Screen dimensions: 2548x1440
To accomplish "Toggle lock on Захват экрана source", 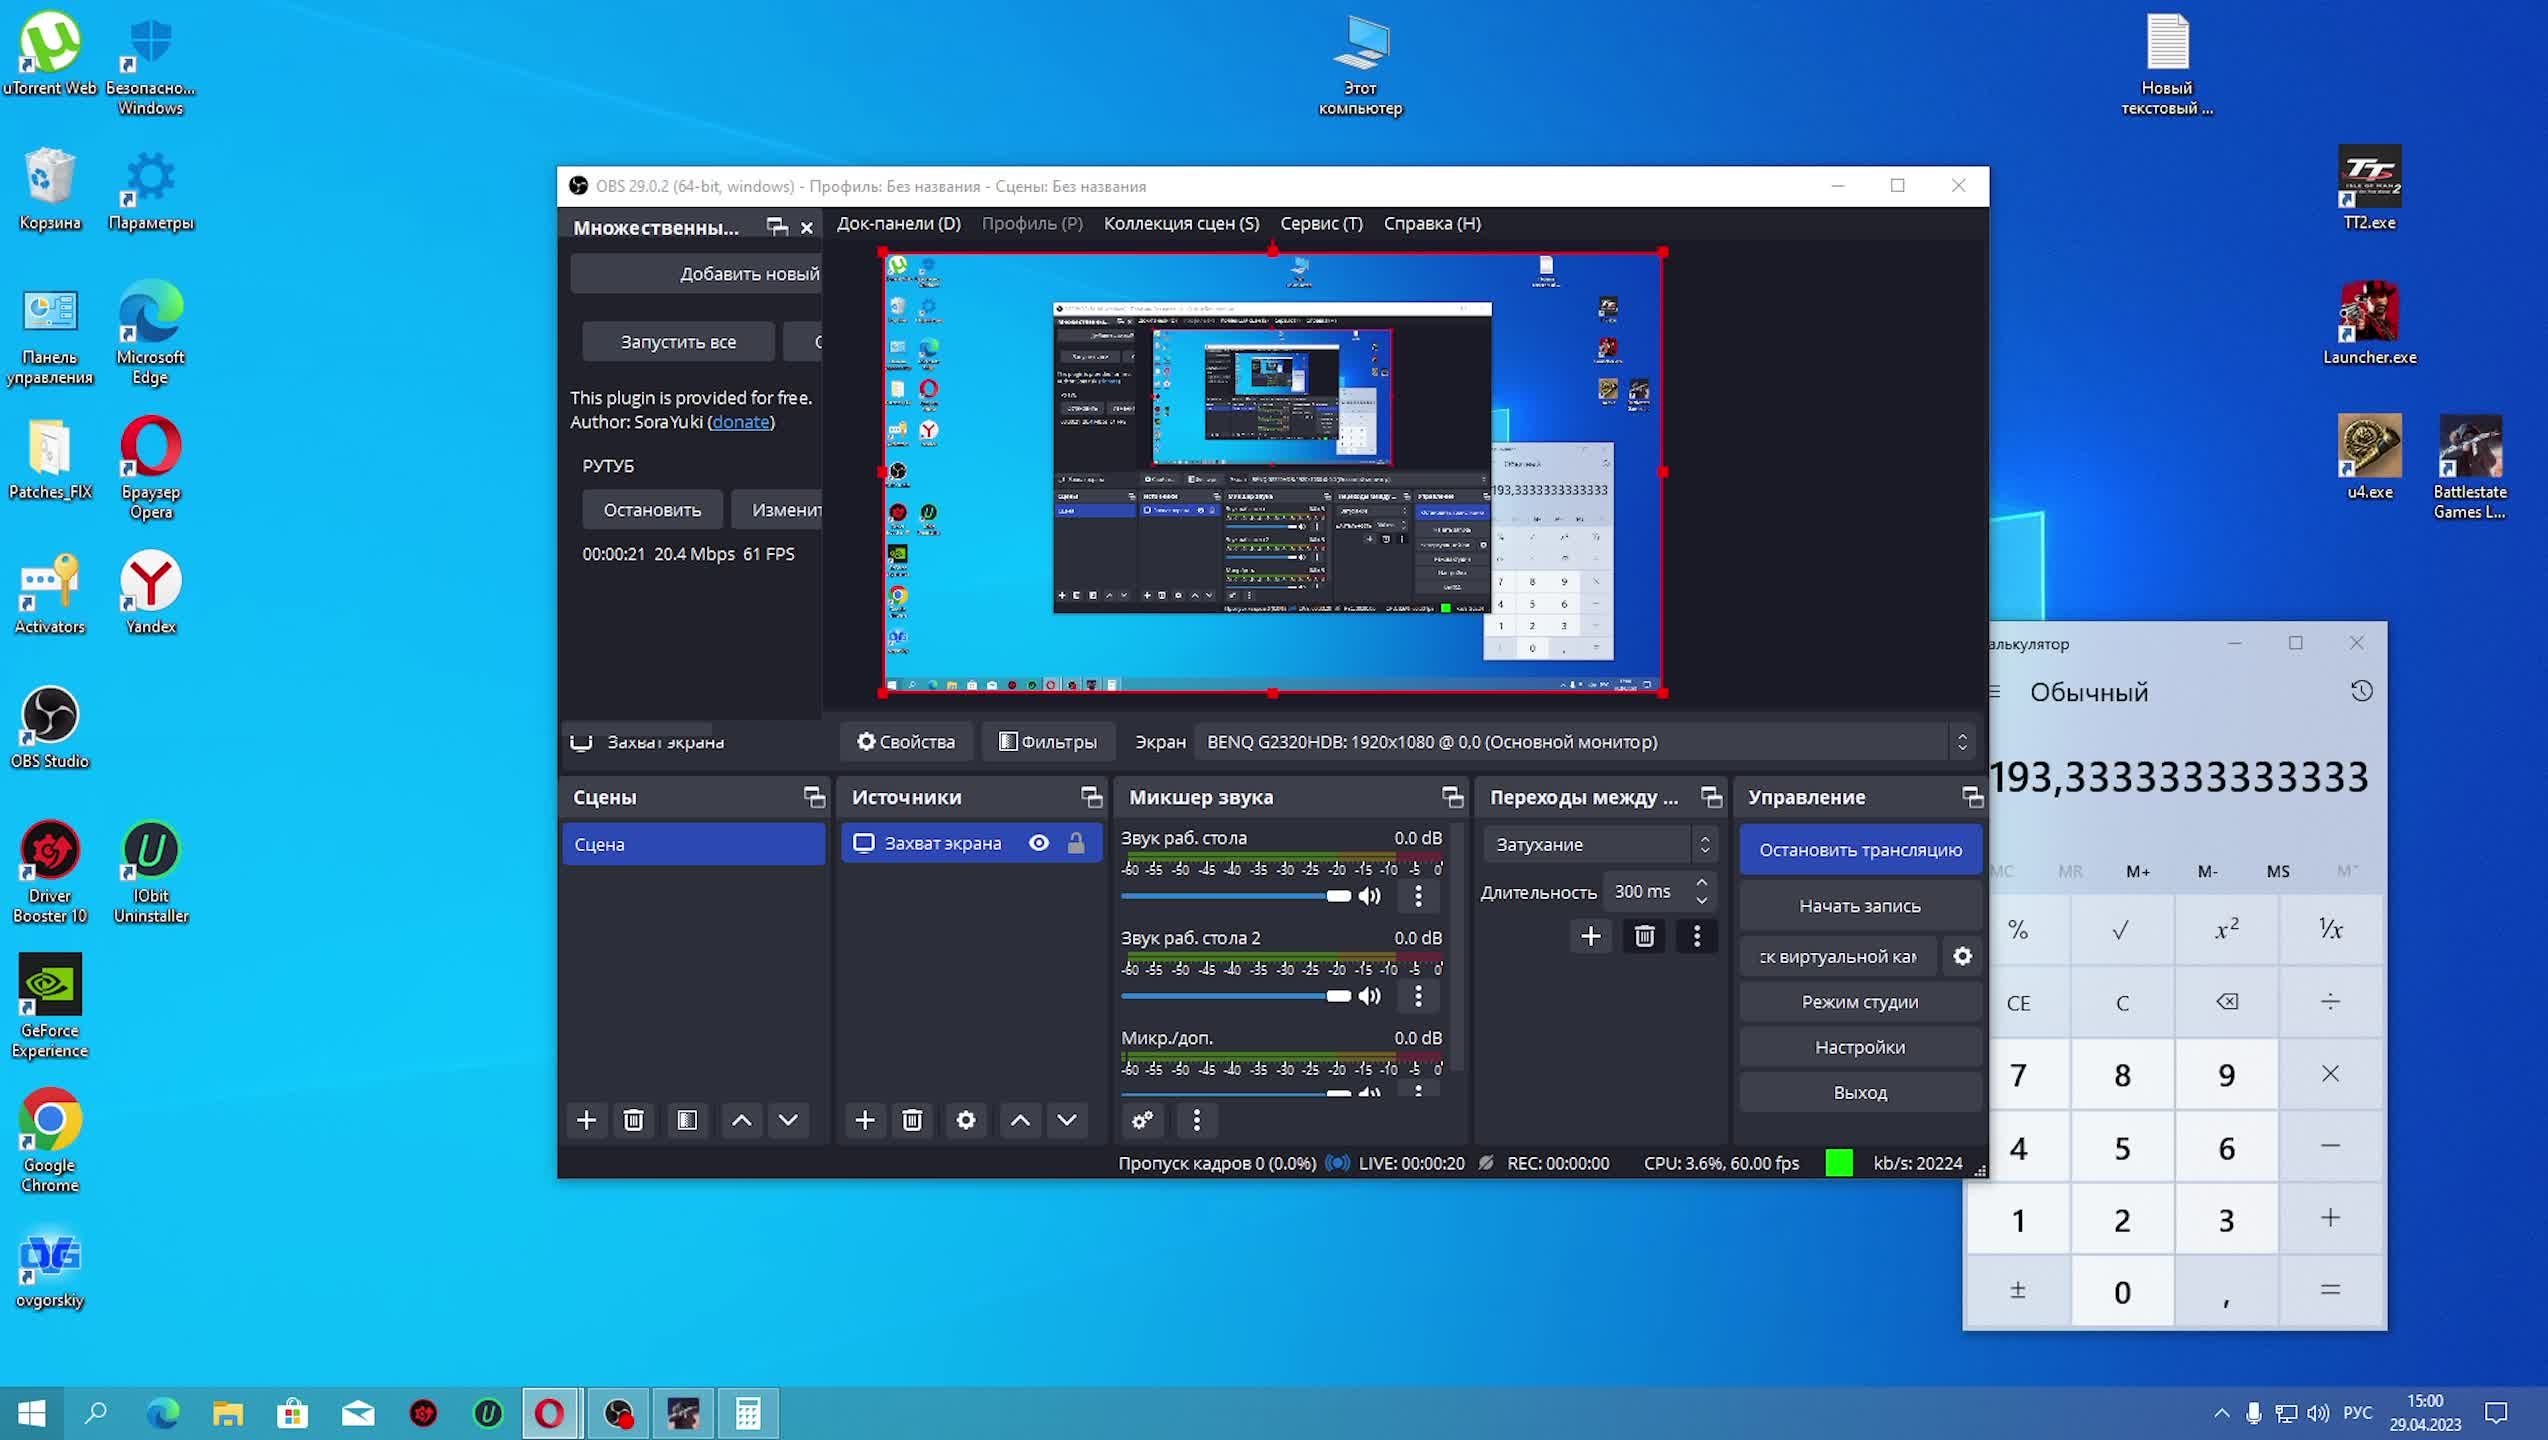I will tap(1076, 843).
